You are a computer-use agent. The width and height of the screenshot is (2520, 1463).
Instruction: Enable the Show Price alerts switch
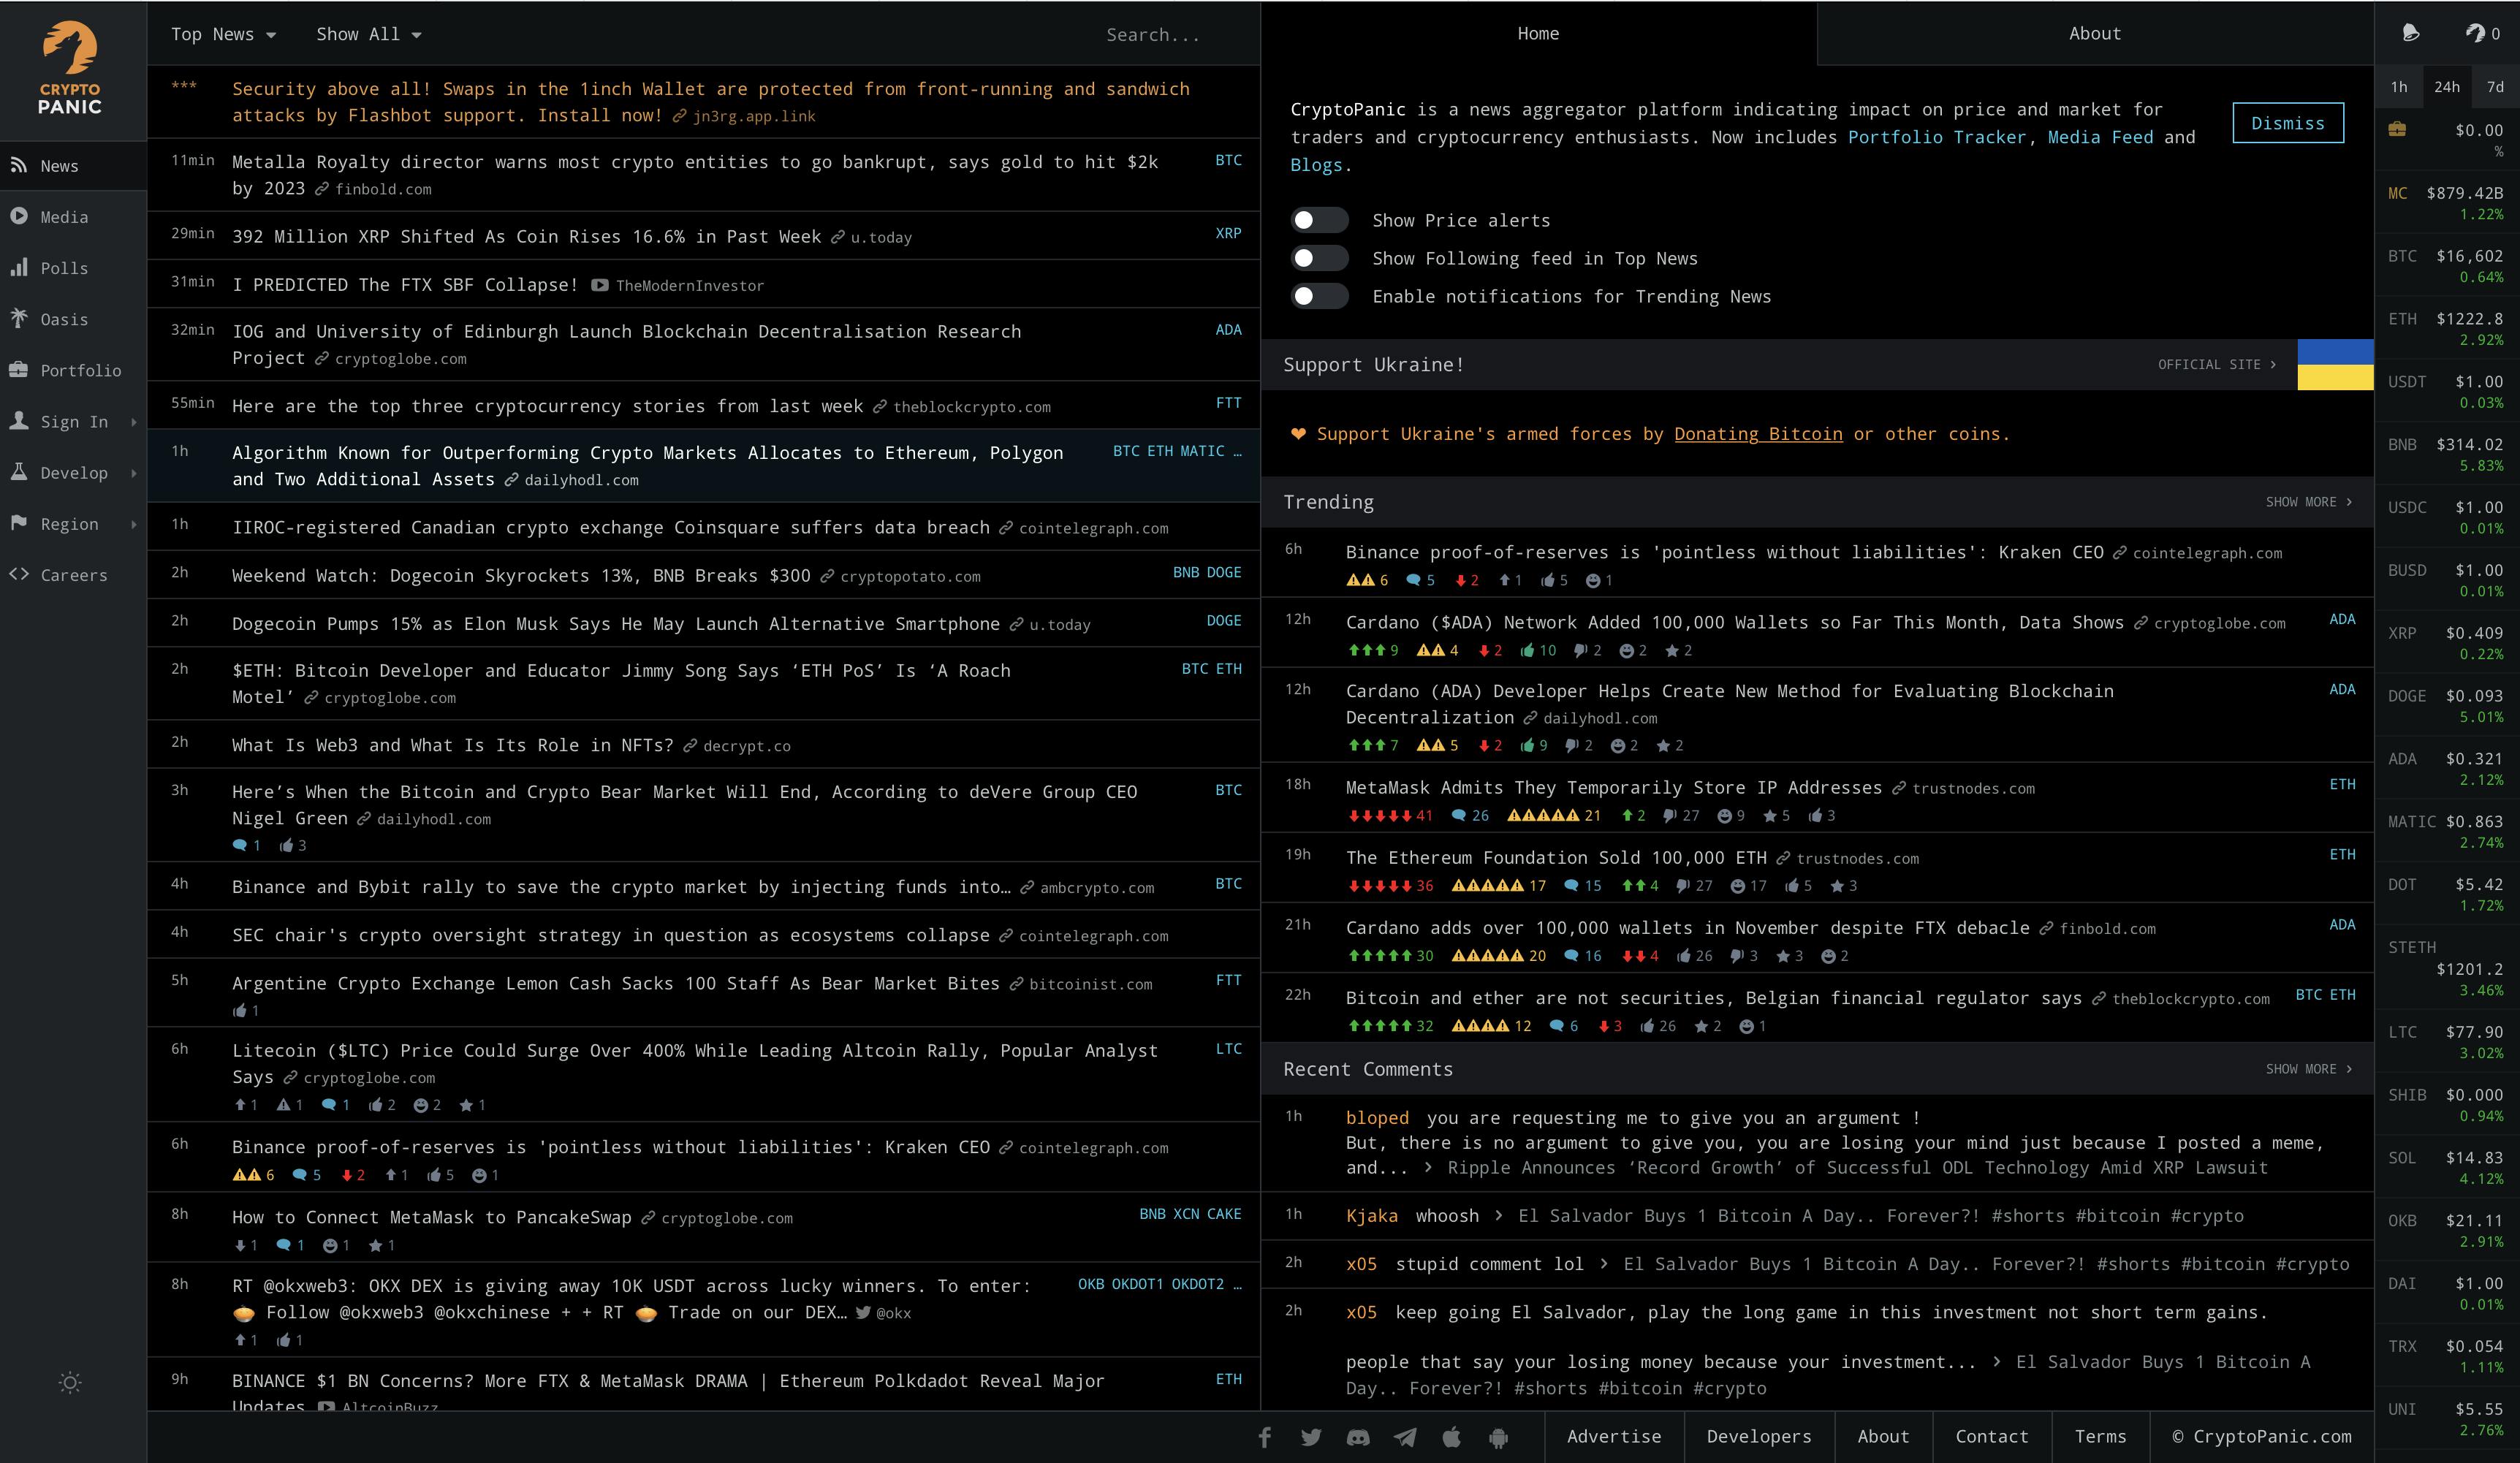point(1319,220)
